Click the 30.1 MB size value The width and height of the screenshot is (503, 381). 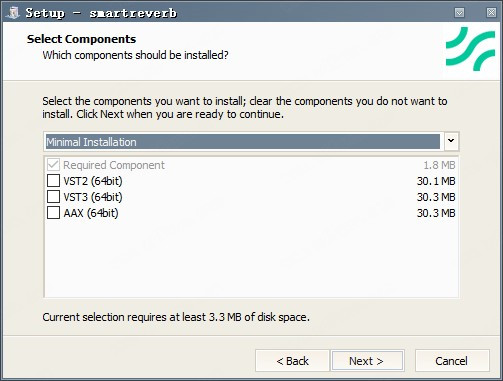pos(436,181)
